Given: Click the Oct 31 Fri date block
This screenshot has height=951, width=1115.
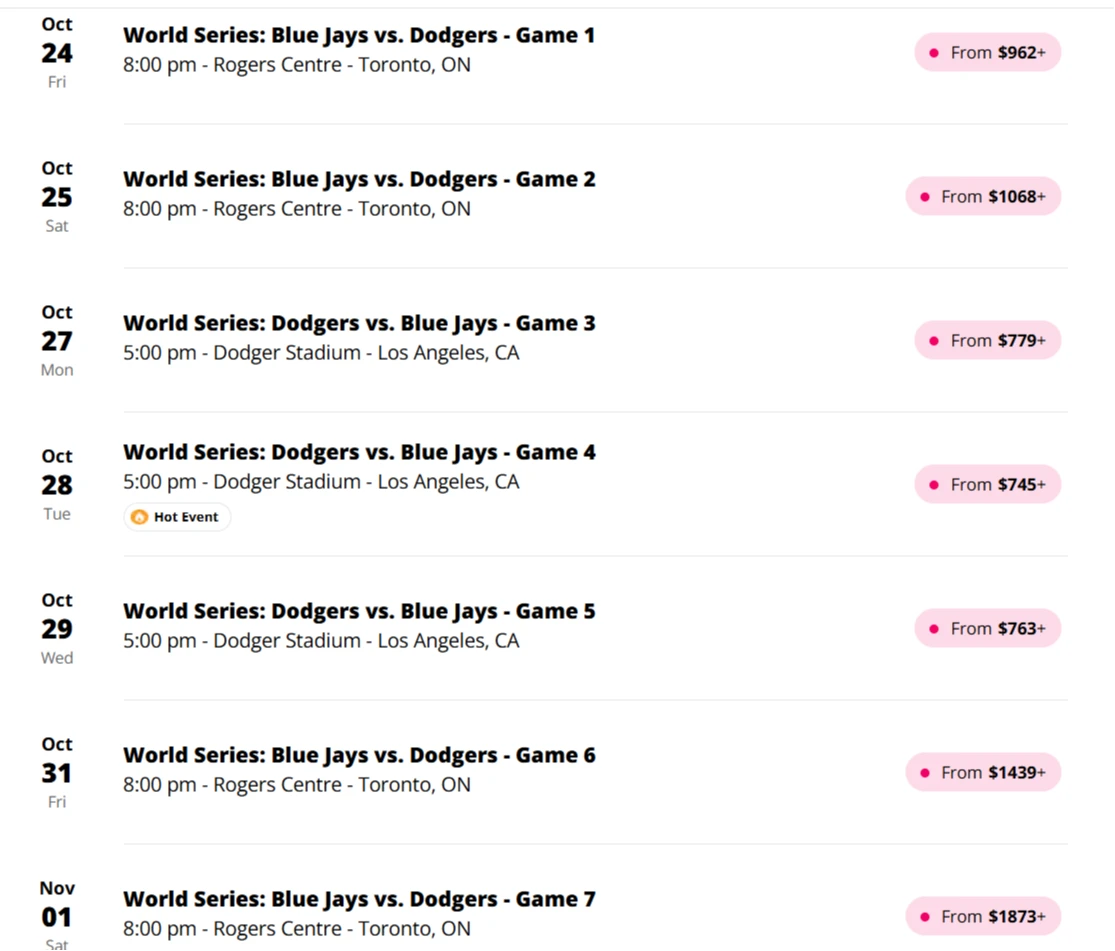Looking at the screenshot, I should [57, 773].
